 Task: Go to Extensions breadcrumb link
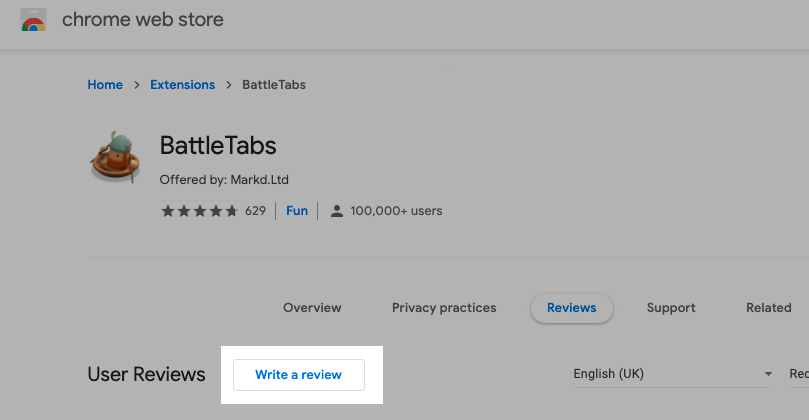[182, 85]
